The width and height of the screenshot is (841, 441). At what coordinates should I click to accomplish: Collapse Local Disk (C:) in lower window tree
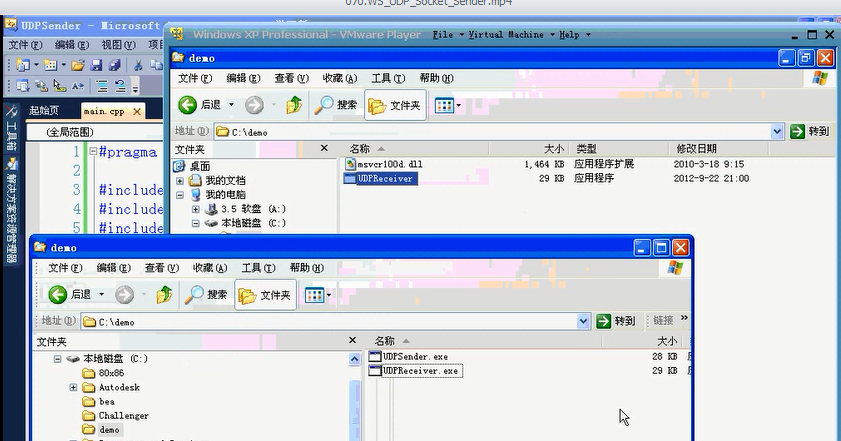click(x=57, y=359)
